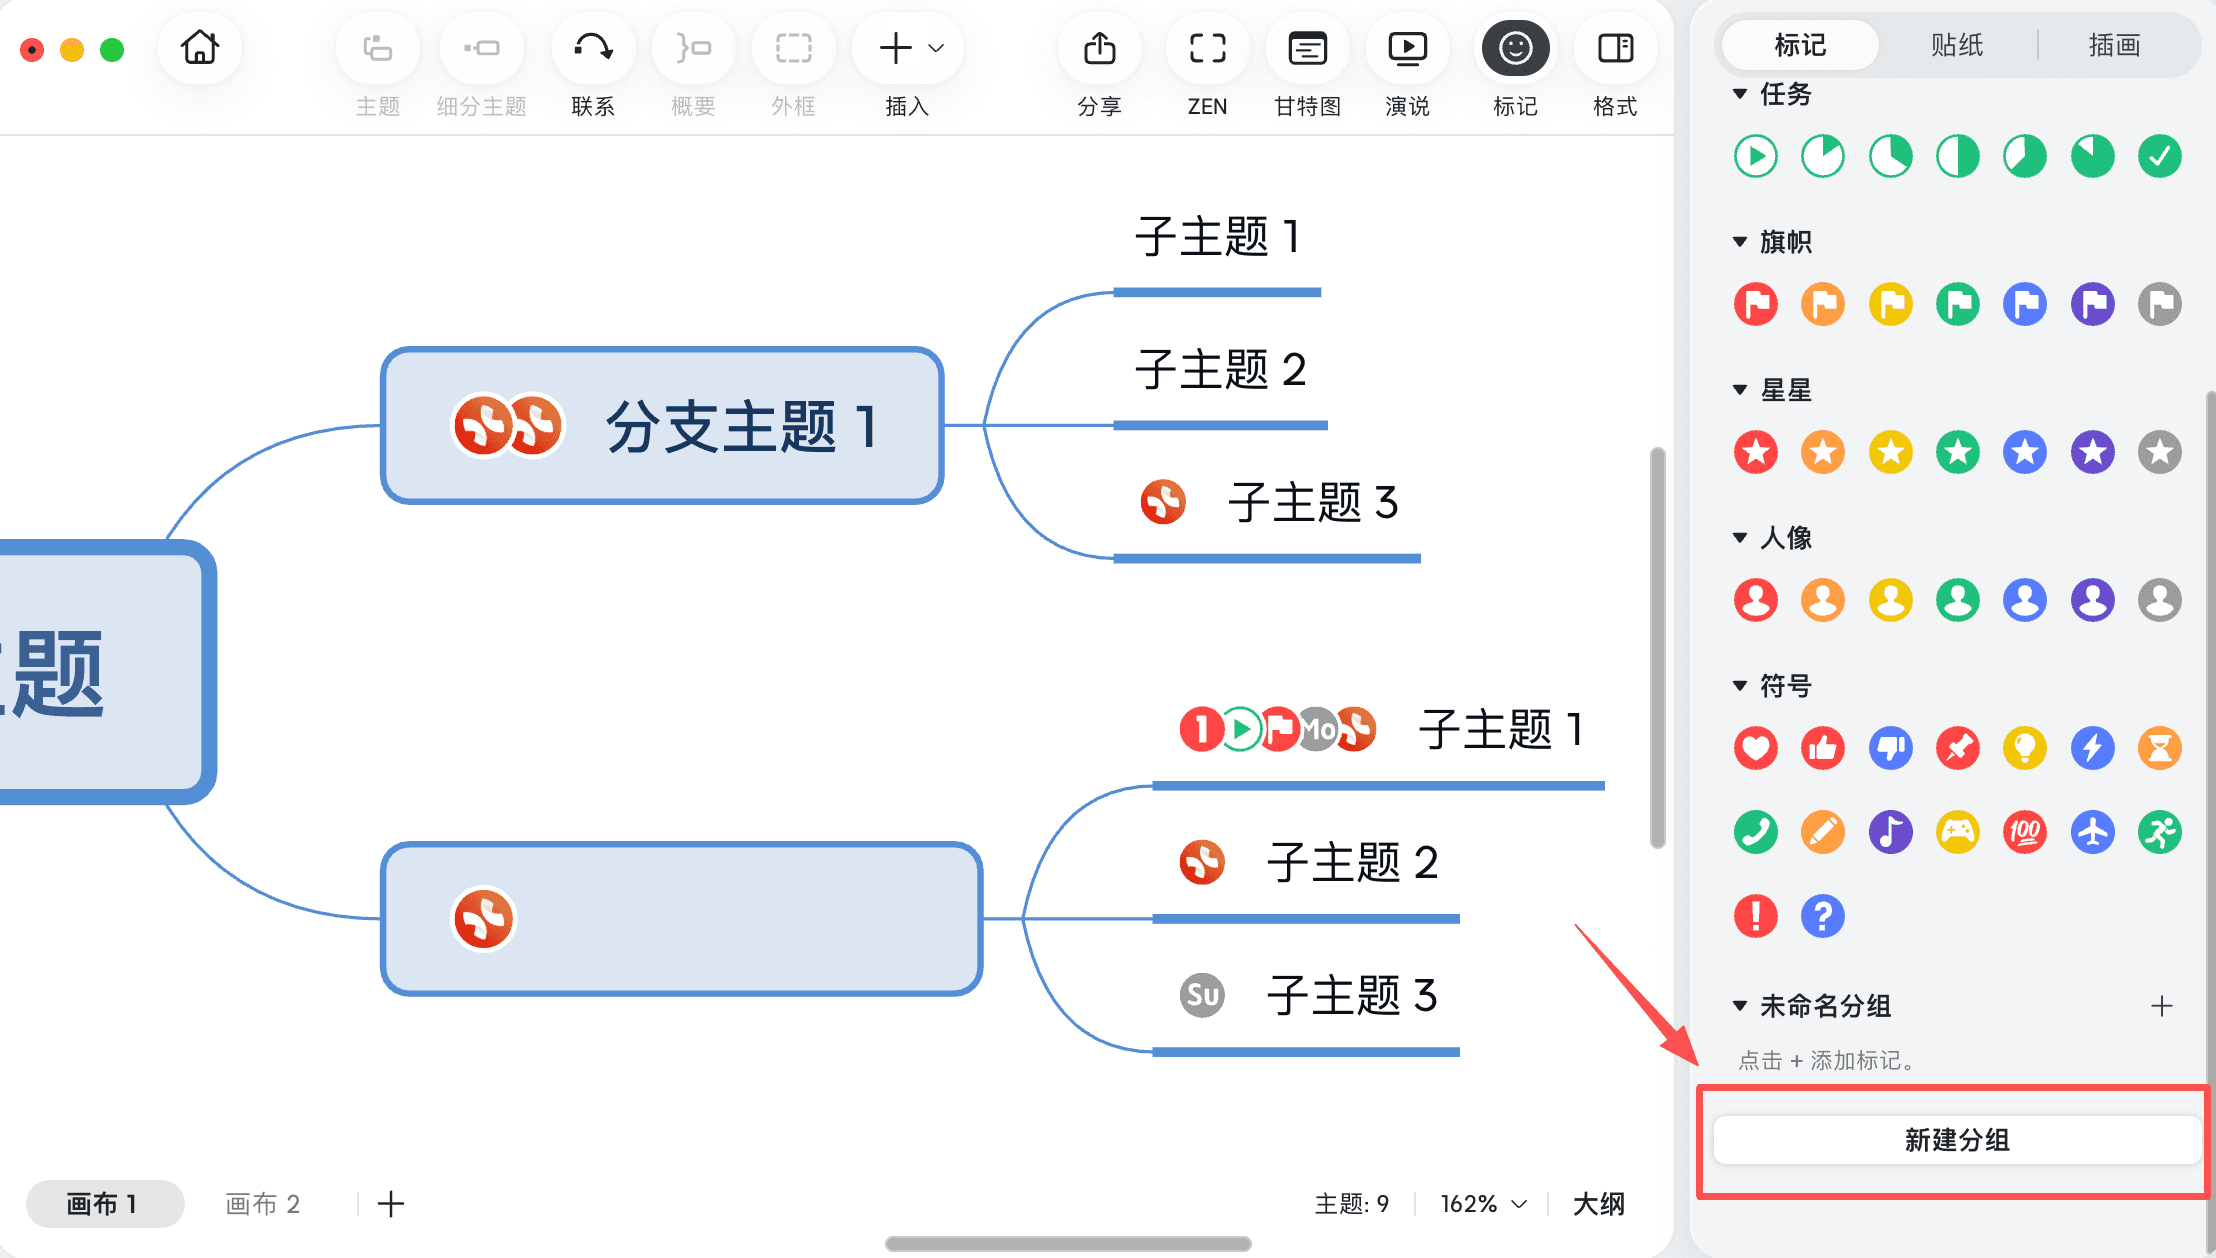Select the airplane symbol marker
Viewport: 2216px width, 1258px height.
[2093, 832]
